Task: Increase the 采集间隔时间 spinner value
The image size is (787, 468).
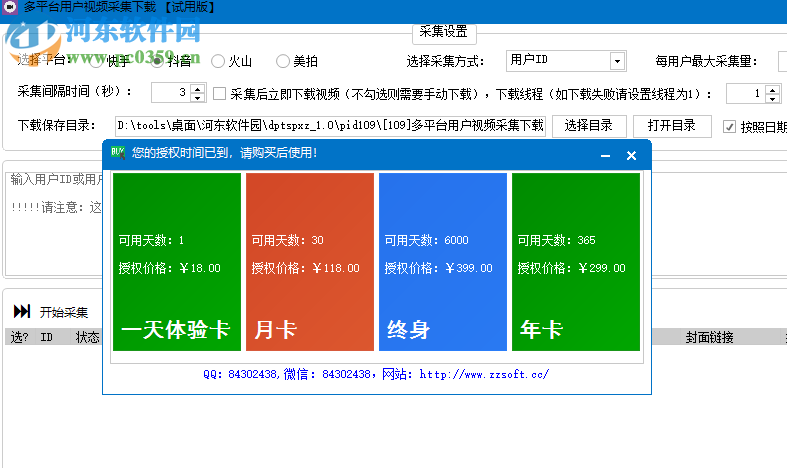Action: (x=198, y=88)
